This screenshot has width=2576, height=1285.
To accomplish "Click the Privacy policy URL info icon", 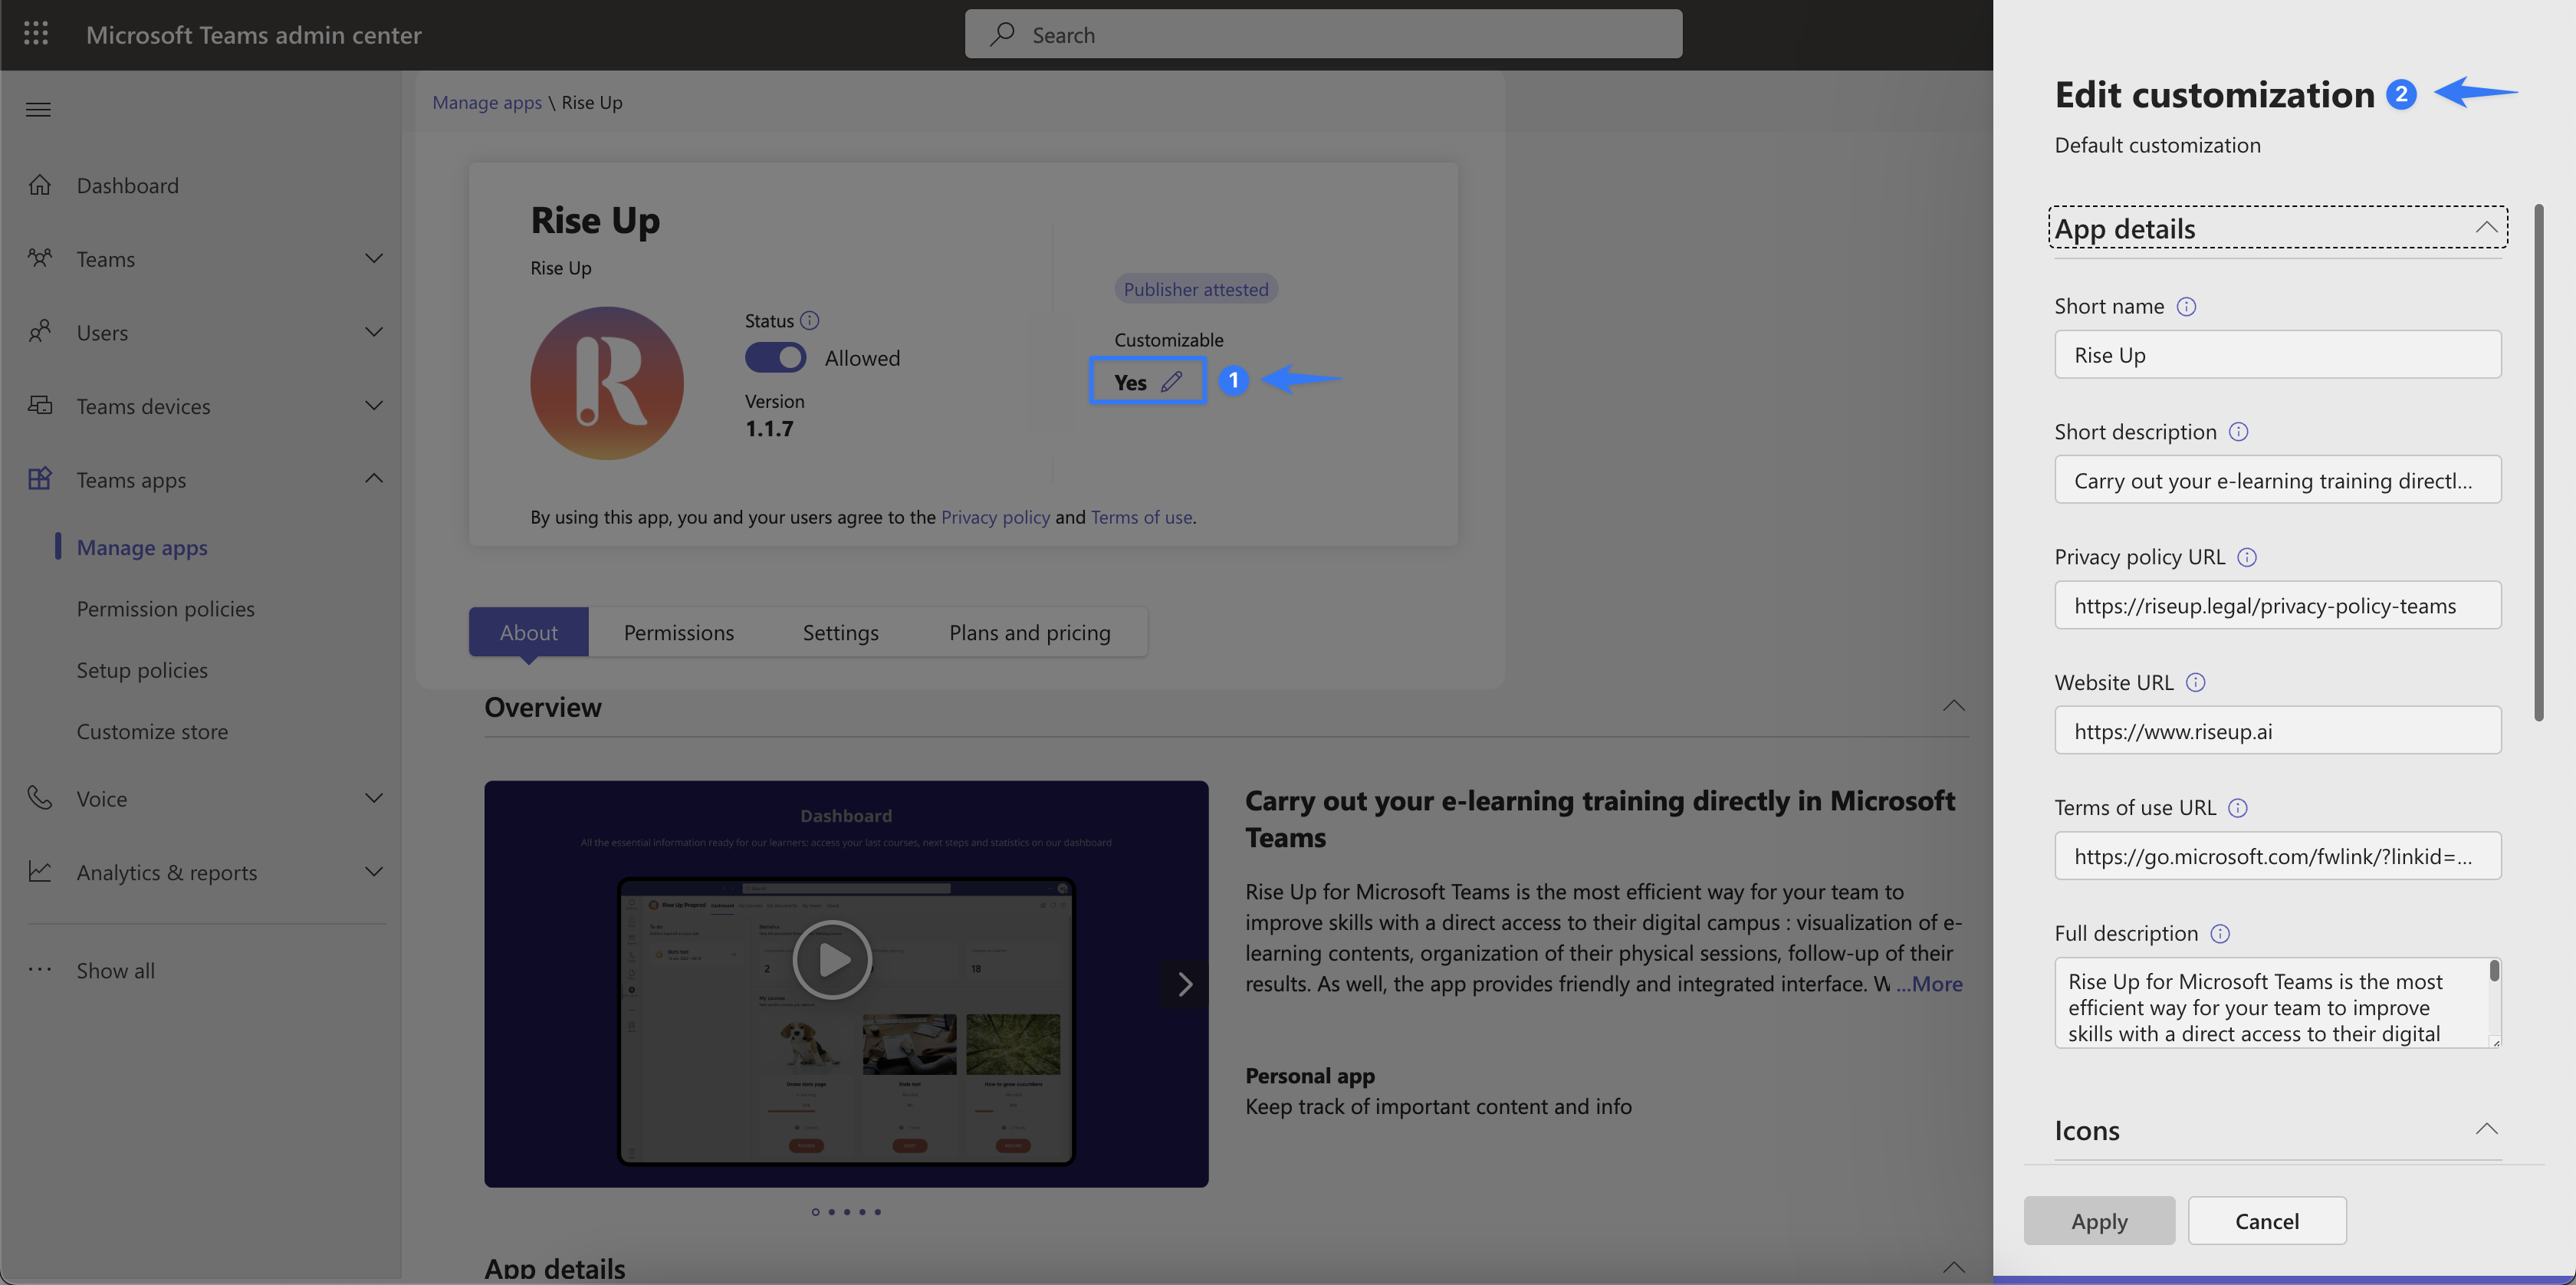I will pos(2246,557).
